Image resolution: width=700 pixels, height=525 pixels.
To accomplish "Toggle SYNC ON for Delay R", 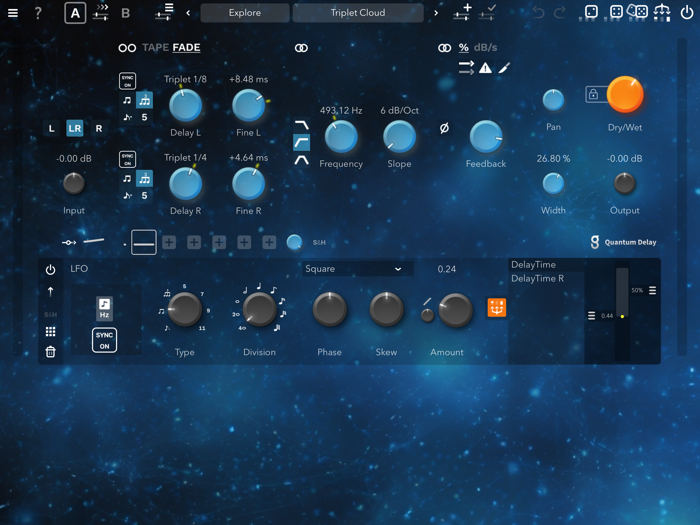I will (x=128, y=159).
